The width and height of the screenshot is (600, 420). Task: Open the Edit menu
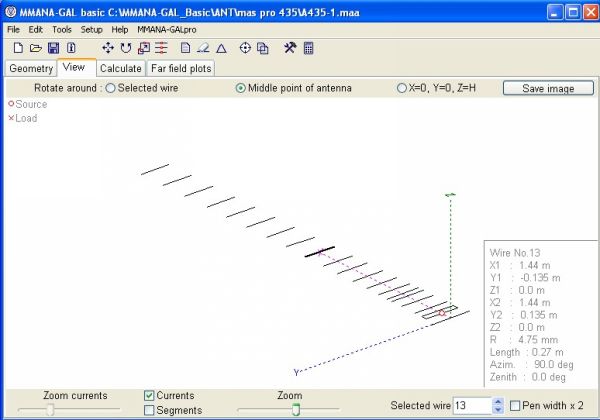[36, 29]
